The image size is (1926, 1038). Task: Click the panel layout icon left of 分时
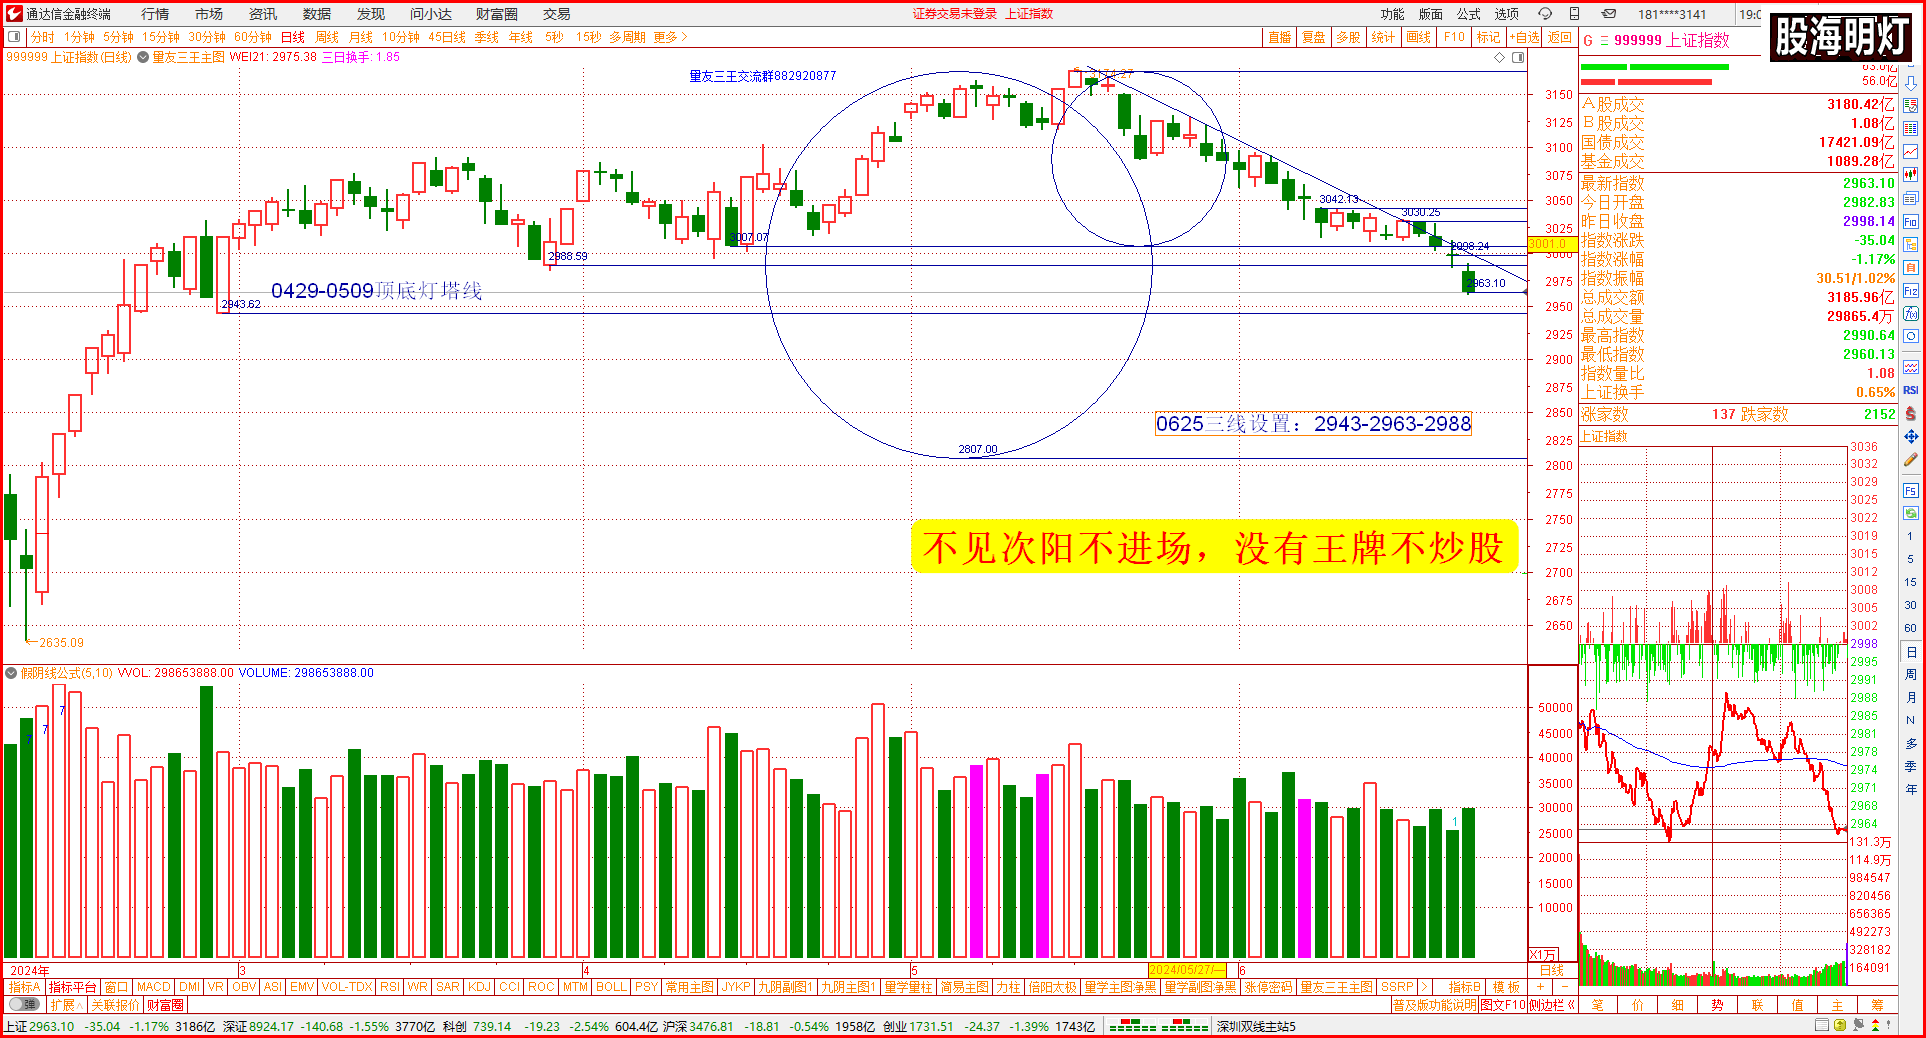14,37
